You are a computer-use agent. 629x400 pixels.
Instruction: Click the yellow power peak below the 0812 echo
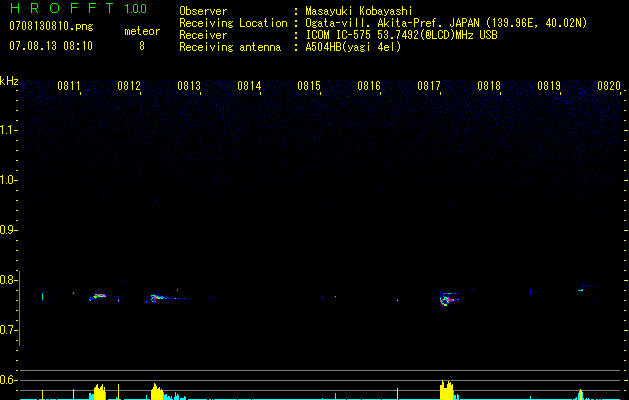tap(157, 392)
